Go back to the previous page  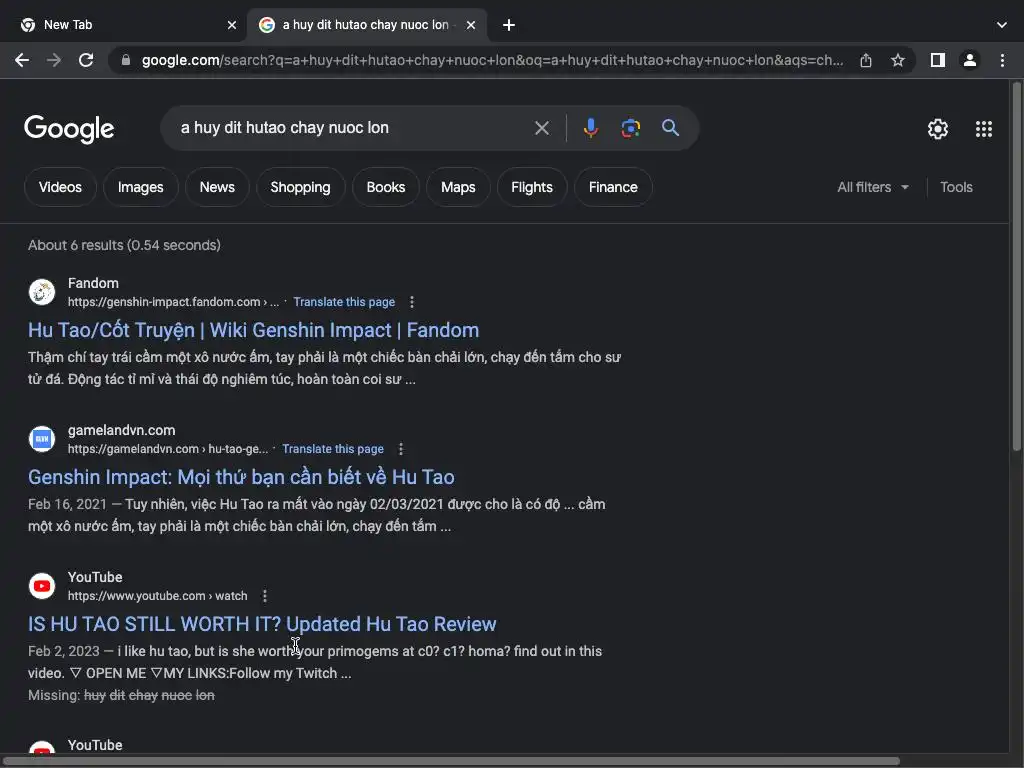pos(22,60)
